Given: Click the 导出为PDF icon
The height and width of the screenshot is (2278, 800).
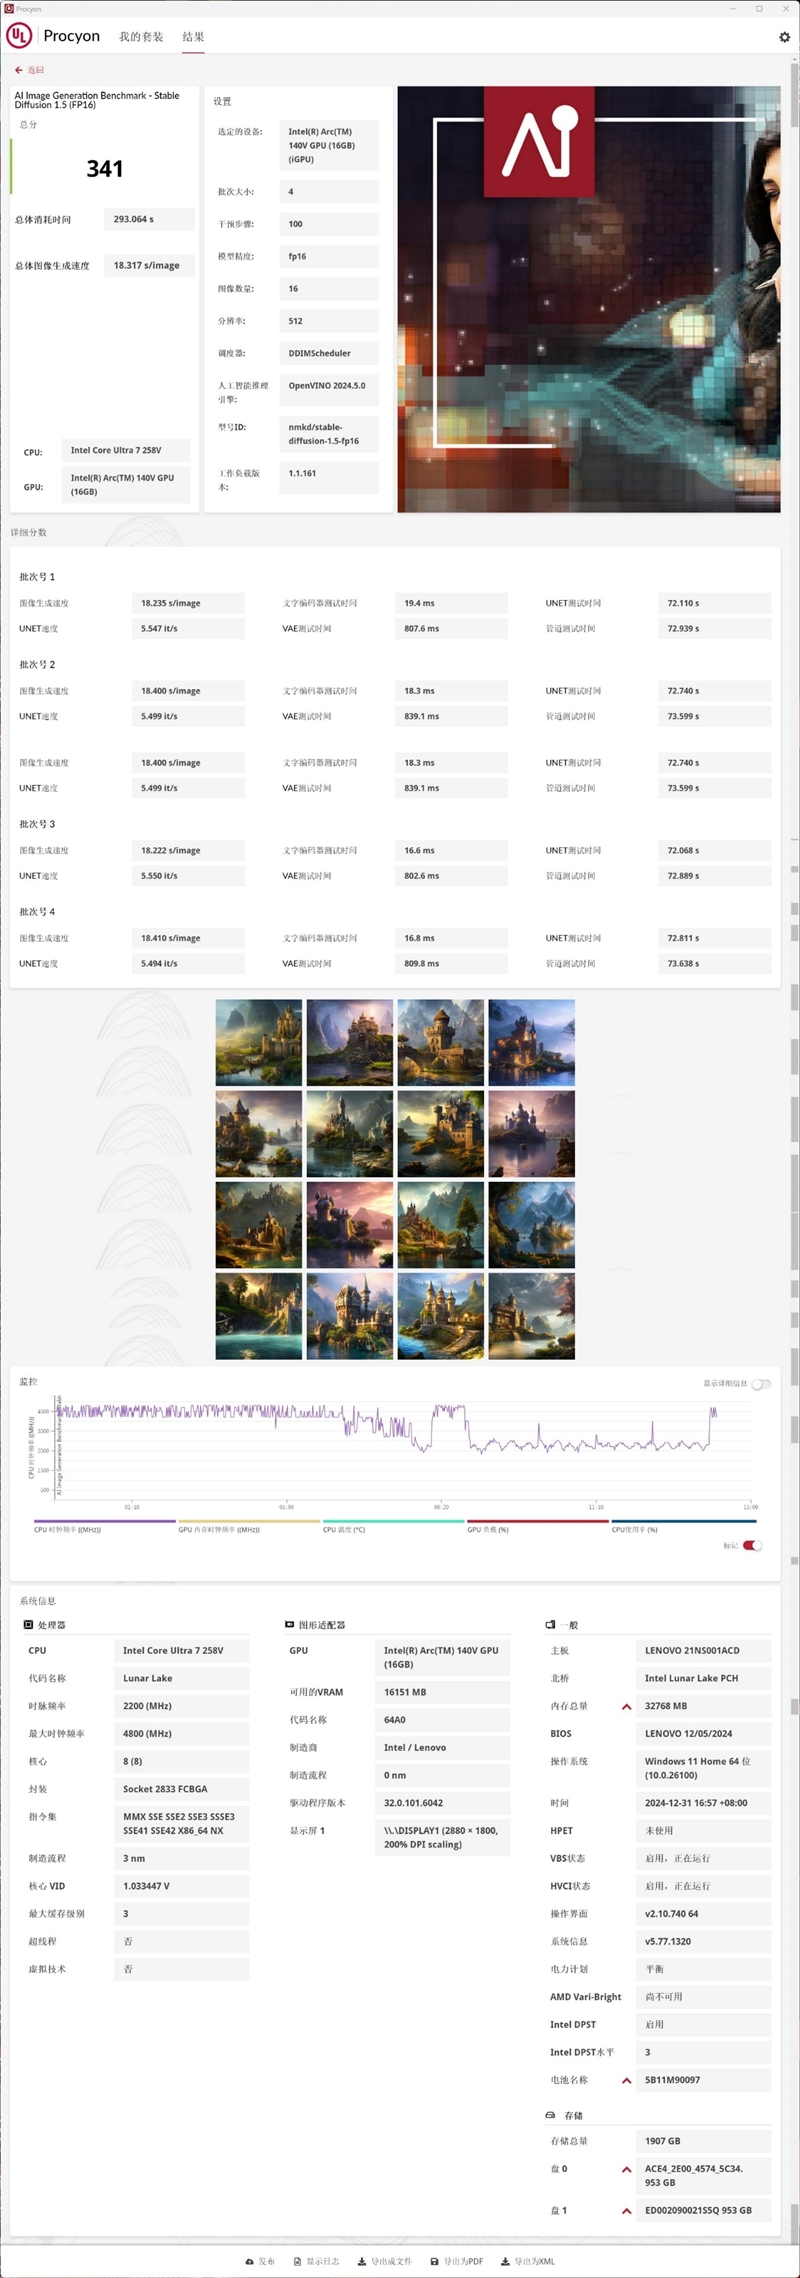Looking at the screenshot, I should click(434, 2261).
